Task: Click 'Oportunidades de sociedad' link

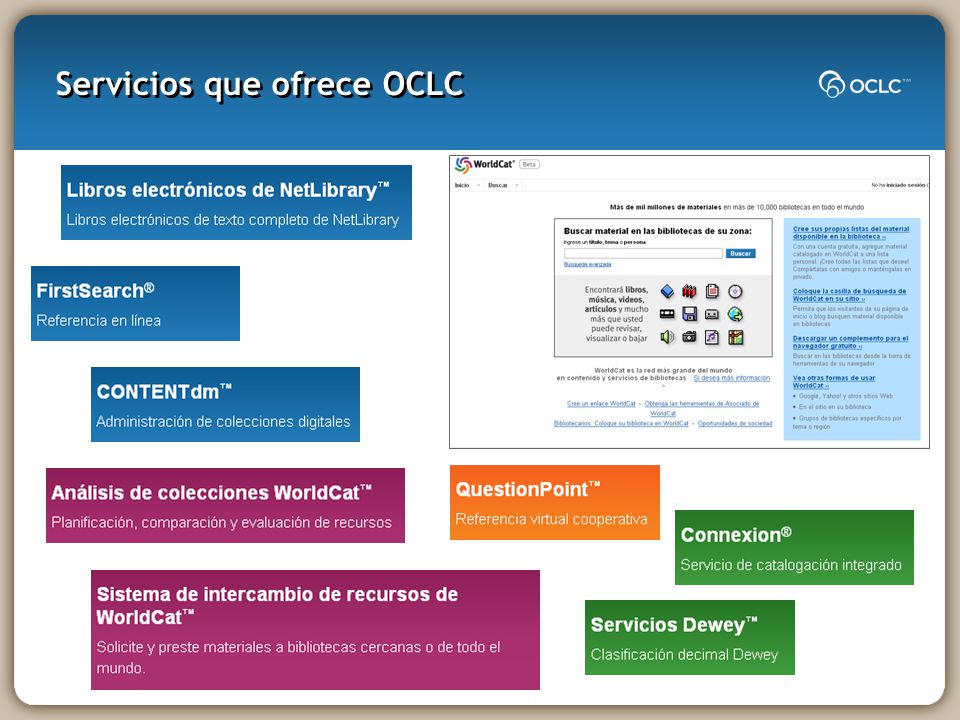Action: [x=735, y=424]
